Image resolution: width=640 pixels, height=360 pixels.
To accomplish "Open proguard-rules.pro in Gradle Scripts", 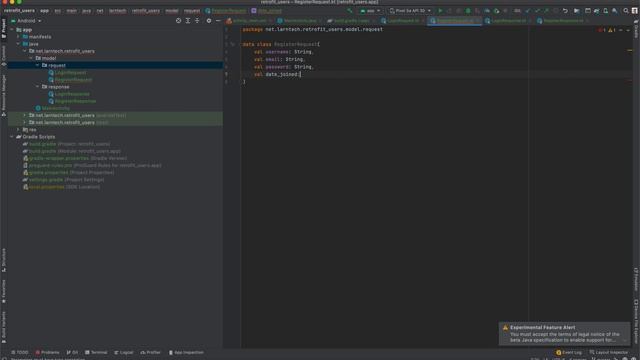I will [x=92, y=165].
